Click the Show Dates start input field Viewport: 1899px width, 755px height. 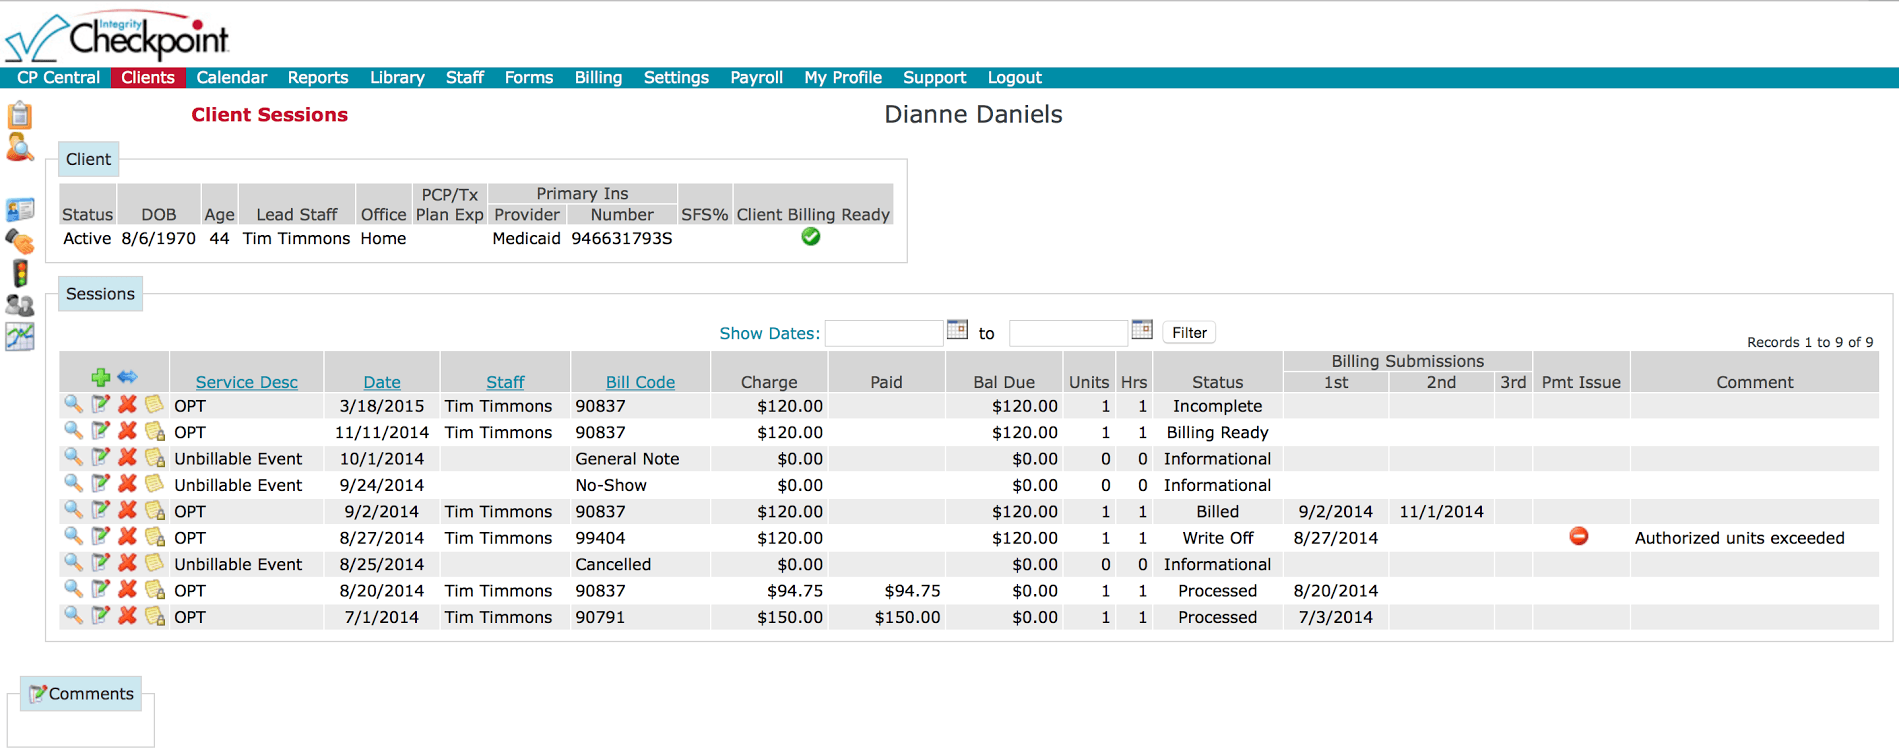pyautogui.click(x=883, y=333)
